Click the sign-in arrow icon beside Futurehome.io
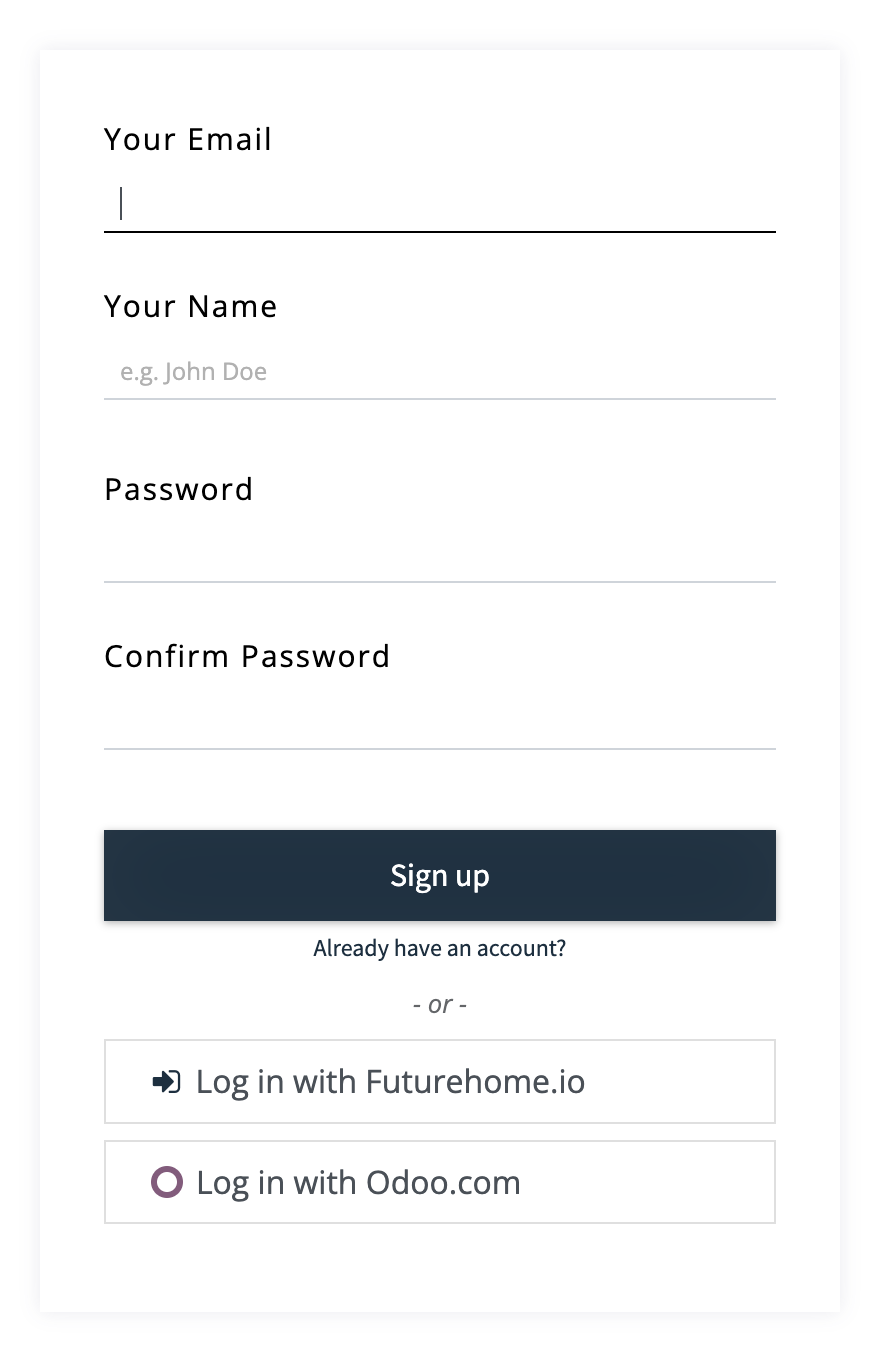The height and width of the screenshot is (1356, 870). click(x=166, y=1082)
